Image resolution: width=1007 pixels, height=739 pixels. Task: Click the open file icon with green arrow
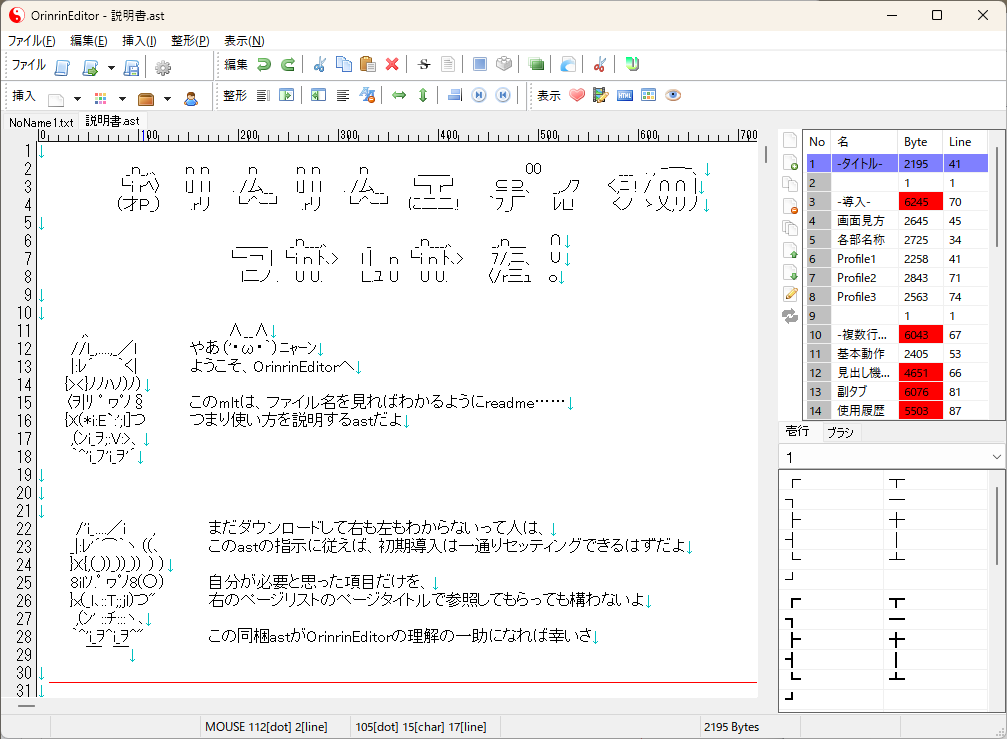91,67
